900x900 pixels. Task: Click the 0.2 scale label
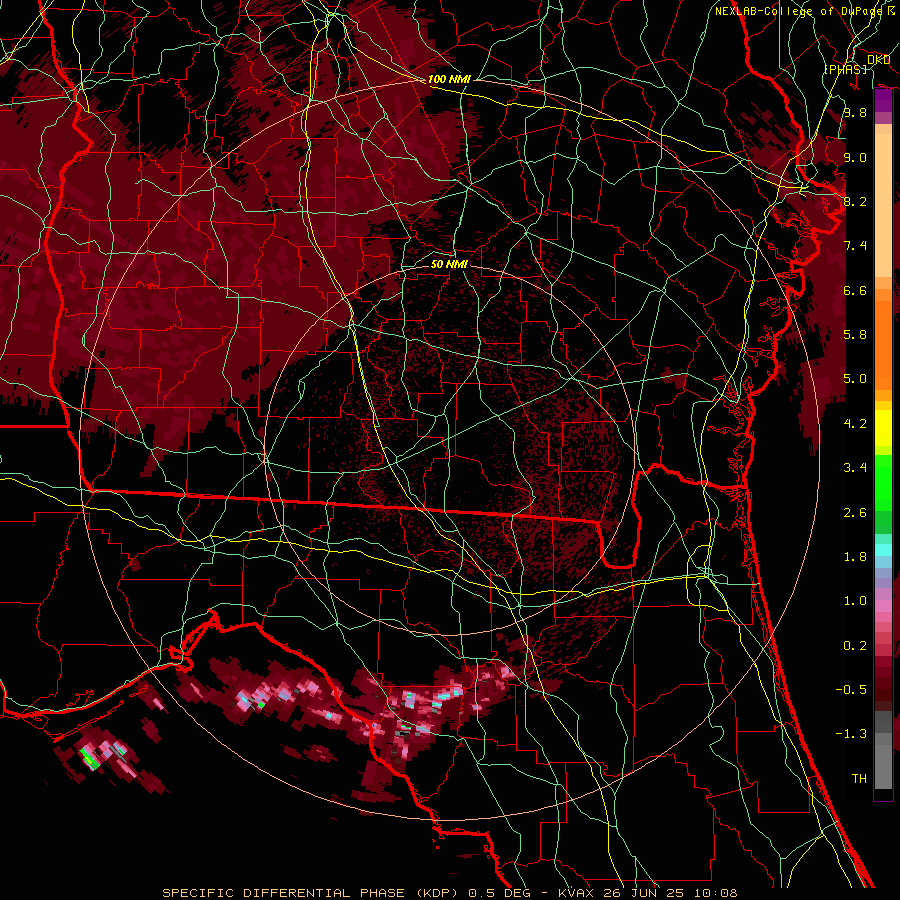pyautogui.click(x=855, y=646)
